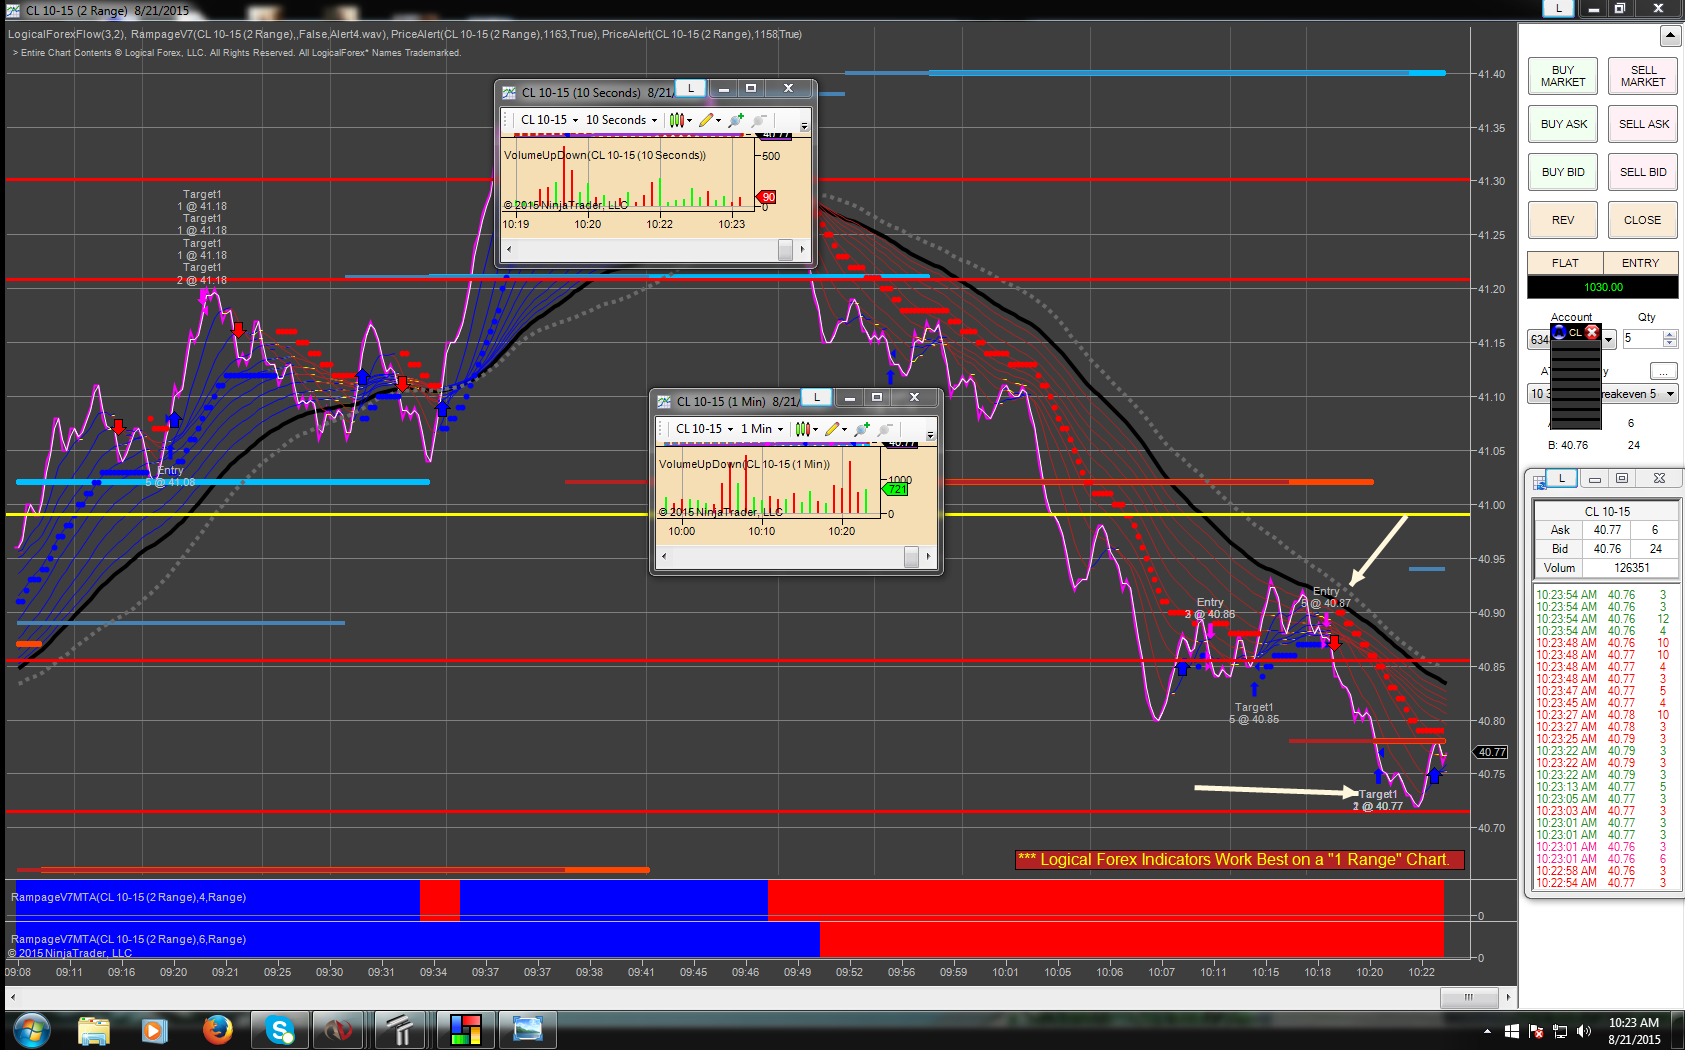Open the Windows Start menu

[x=31, y=1029]
